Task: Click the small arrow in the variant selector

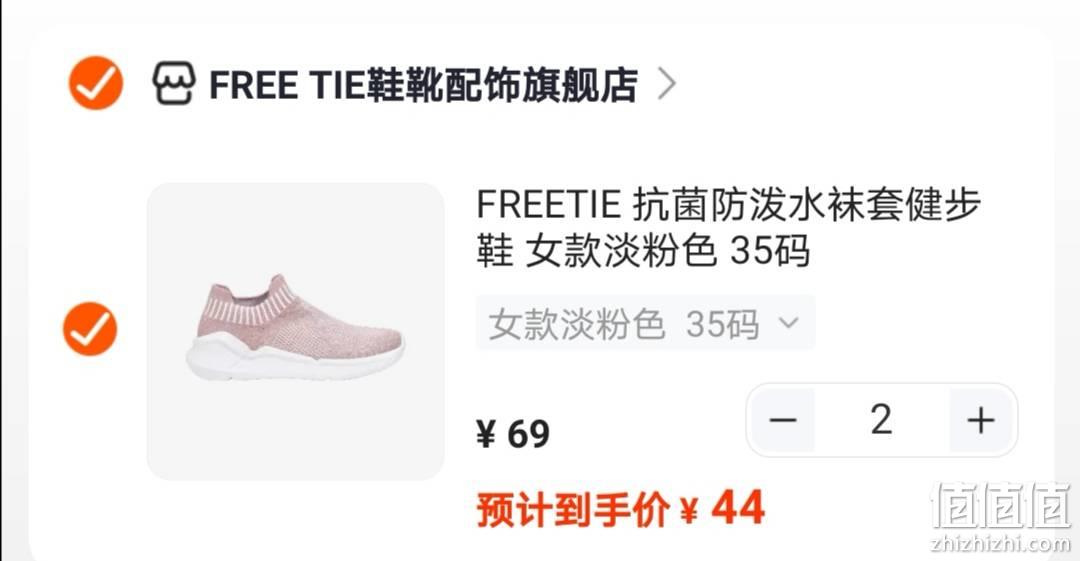Action: [x=788, y=322]
